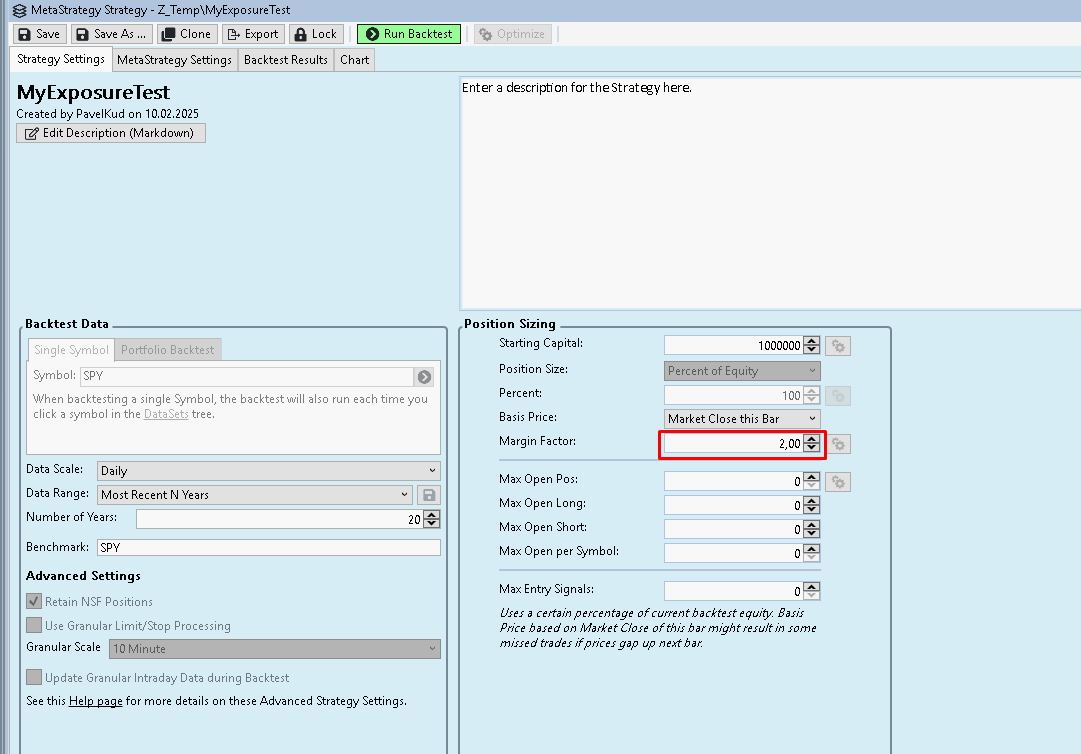Click the Export toolbar icon
This screenshot has width=1081, height=754.
(233, 34)
